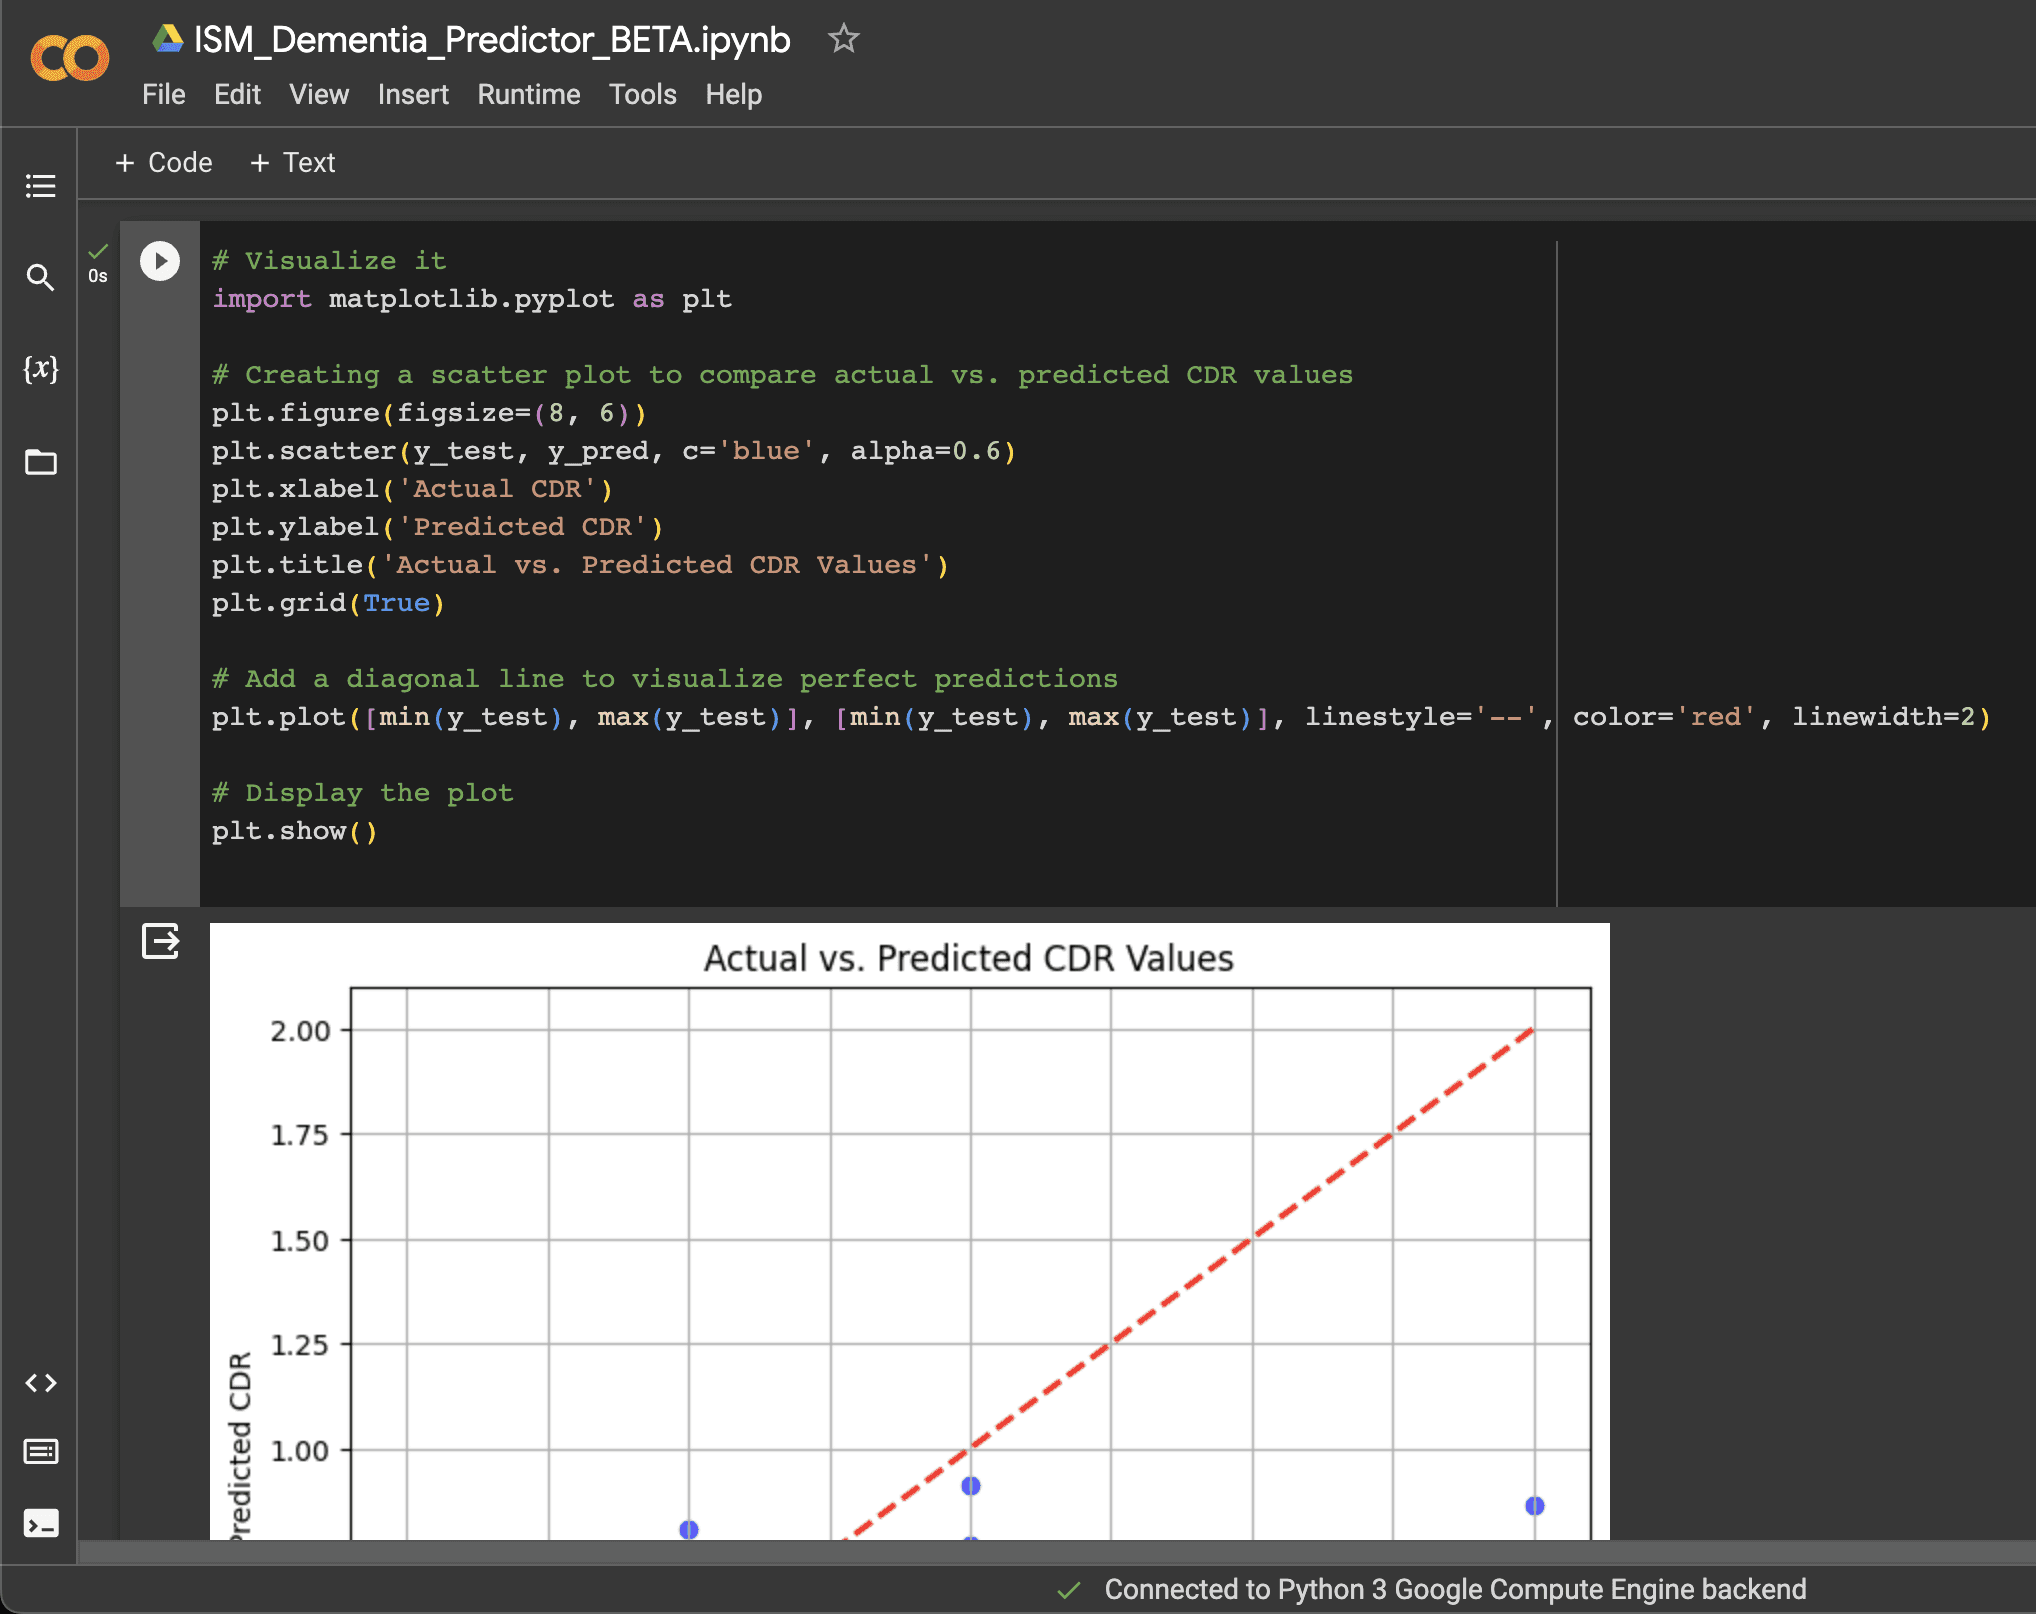
Task: Add a new Text cell
Action: [292, 162]
